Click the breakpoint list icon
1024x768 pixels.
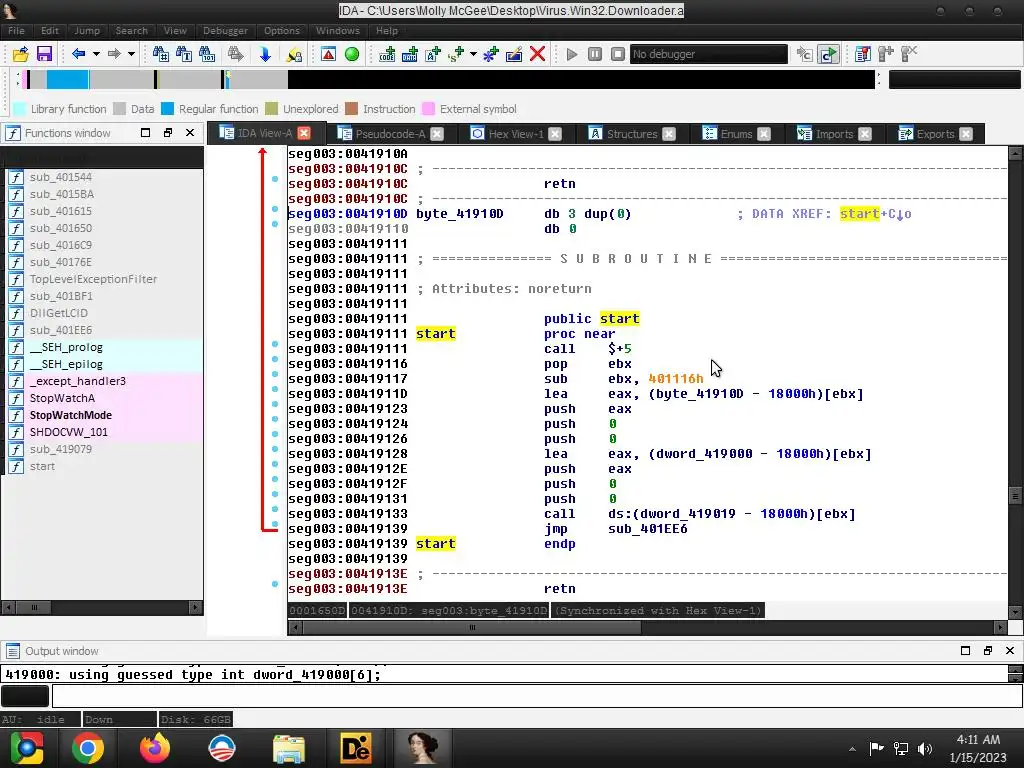pyautogui.click(x=863, y=54)
